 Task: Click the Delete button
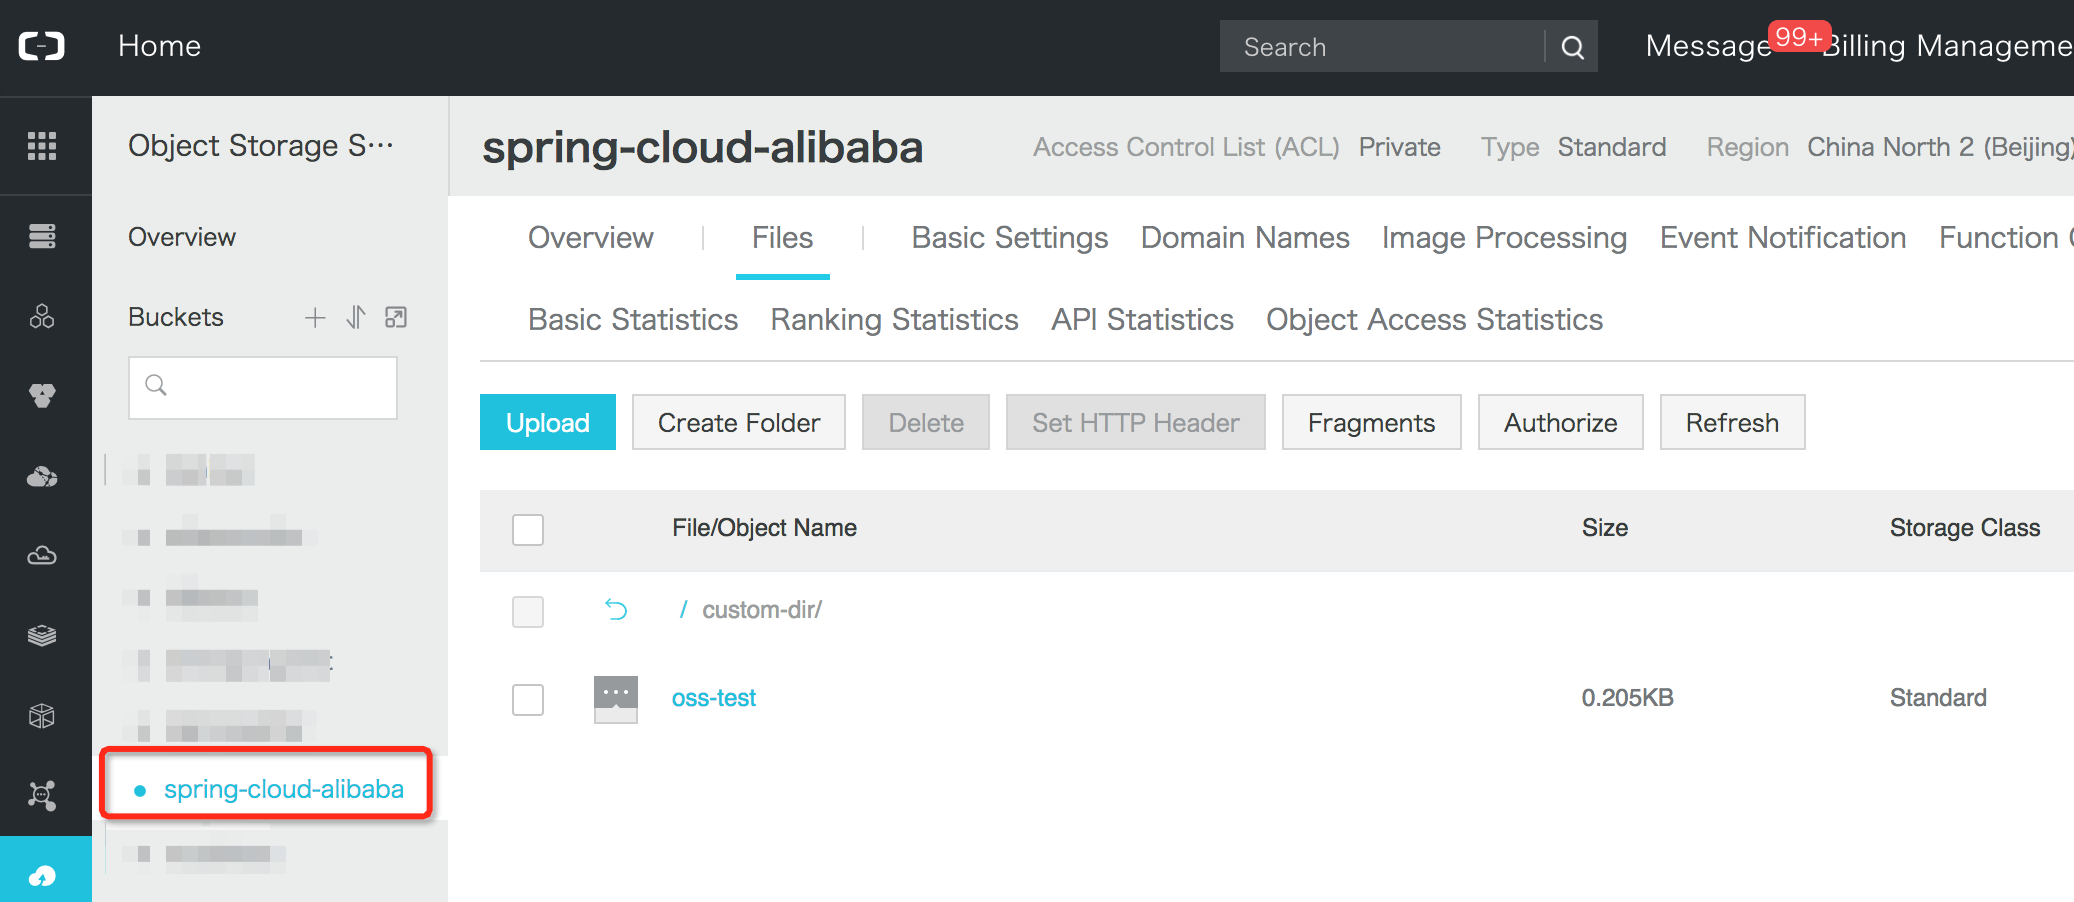click(x=926, y=422)
